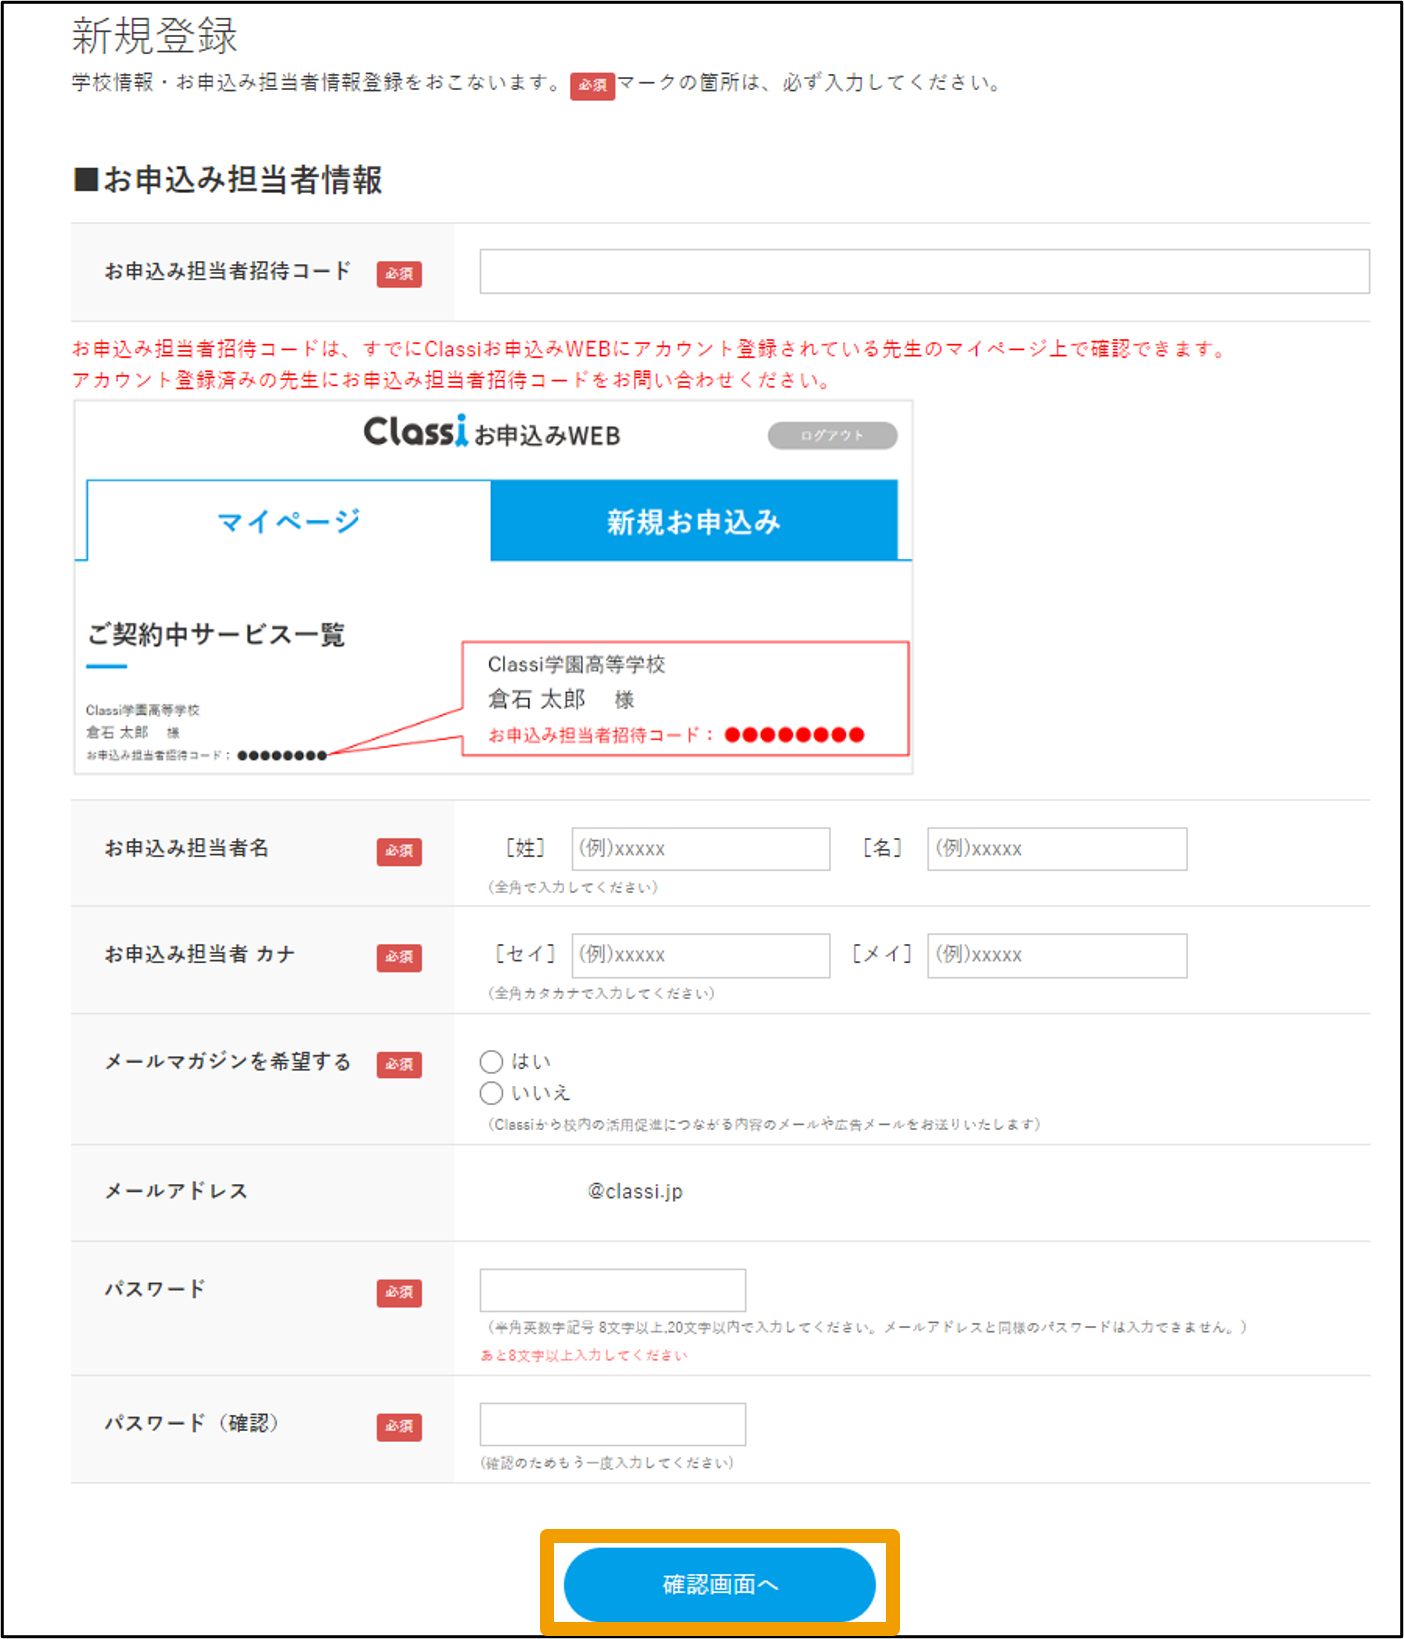
Task: Click the Classi お申込みWEB logo
Action: point(492,432)
